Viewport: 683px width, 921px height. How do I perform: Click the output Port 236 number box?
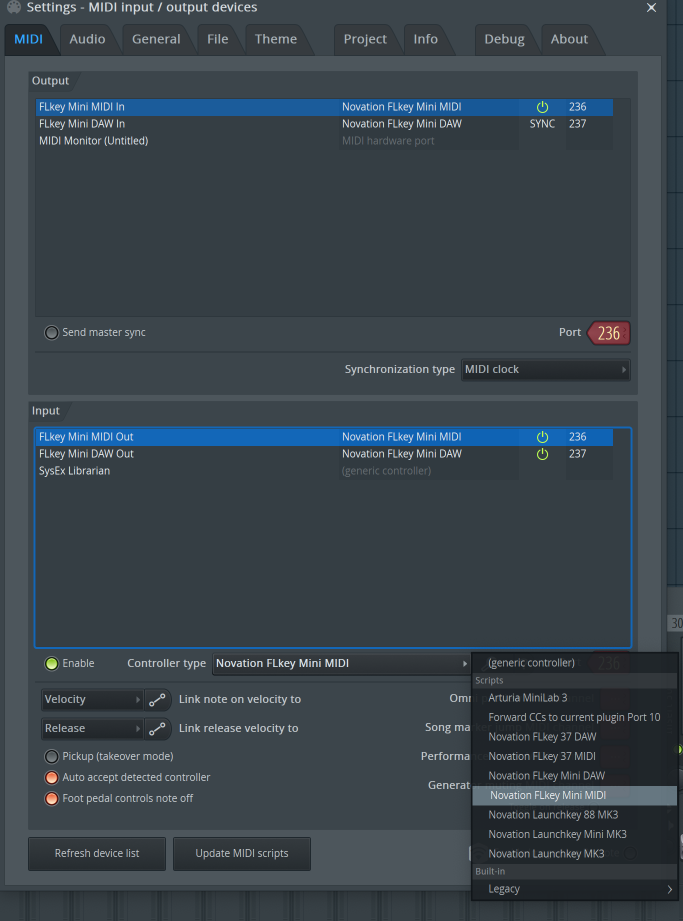point(609,334)
